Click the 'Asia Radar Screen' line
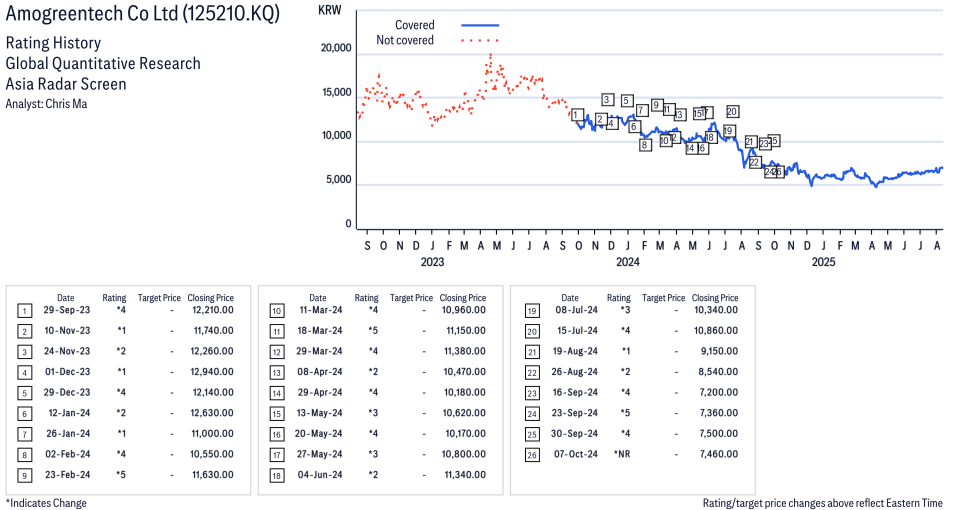 (x=66, y=84)
